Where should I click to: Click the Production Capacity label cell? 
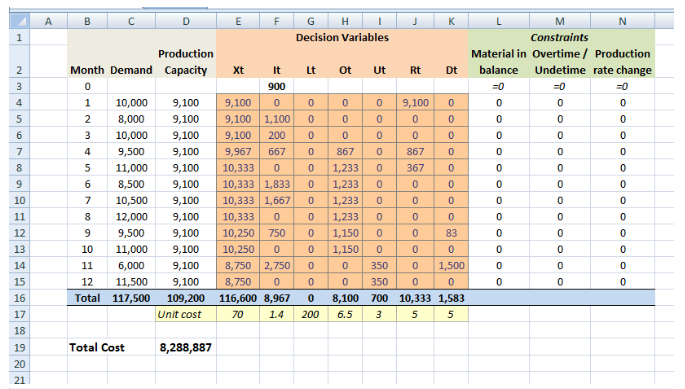[186, 62]
